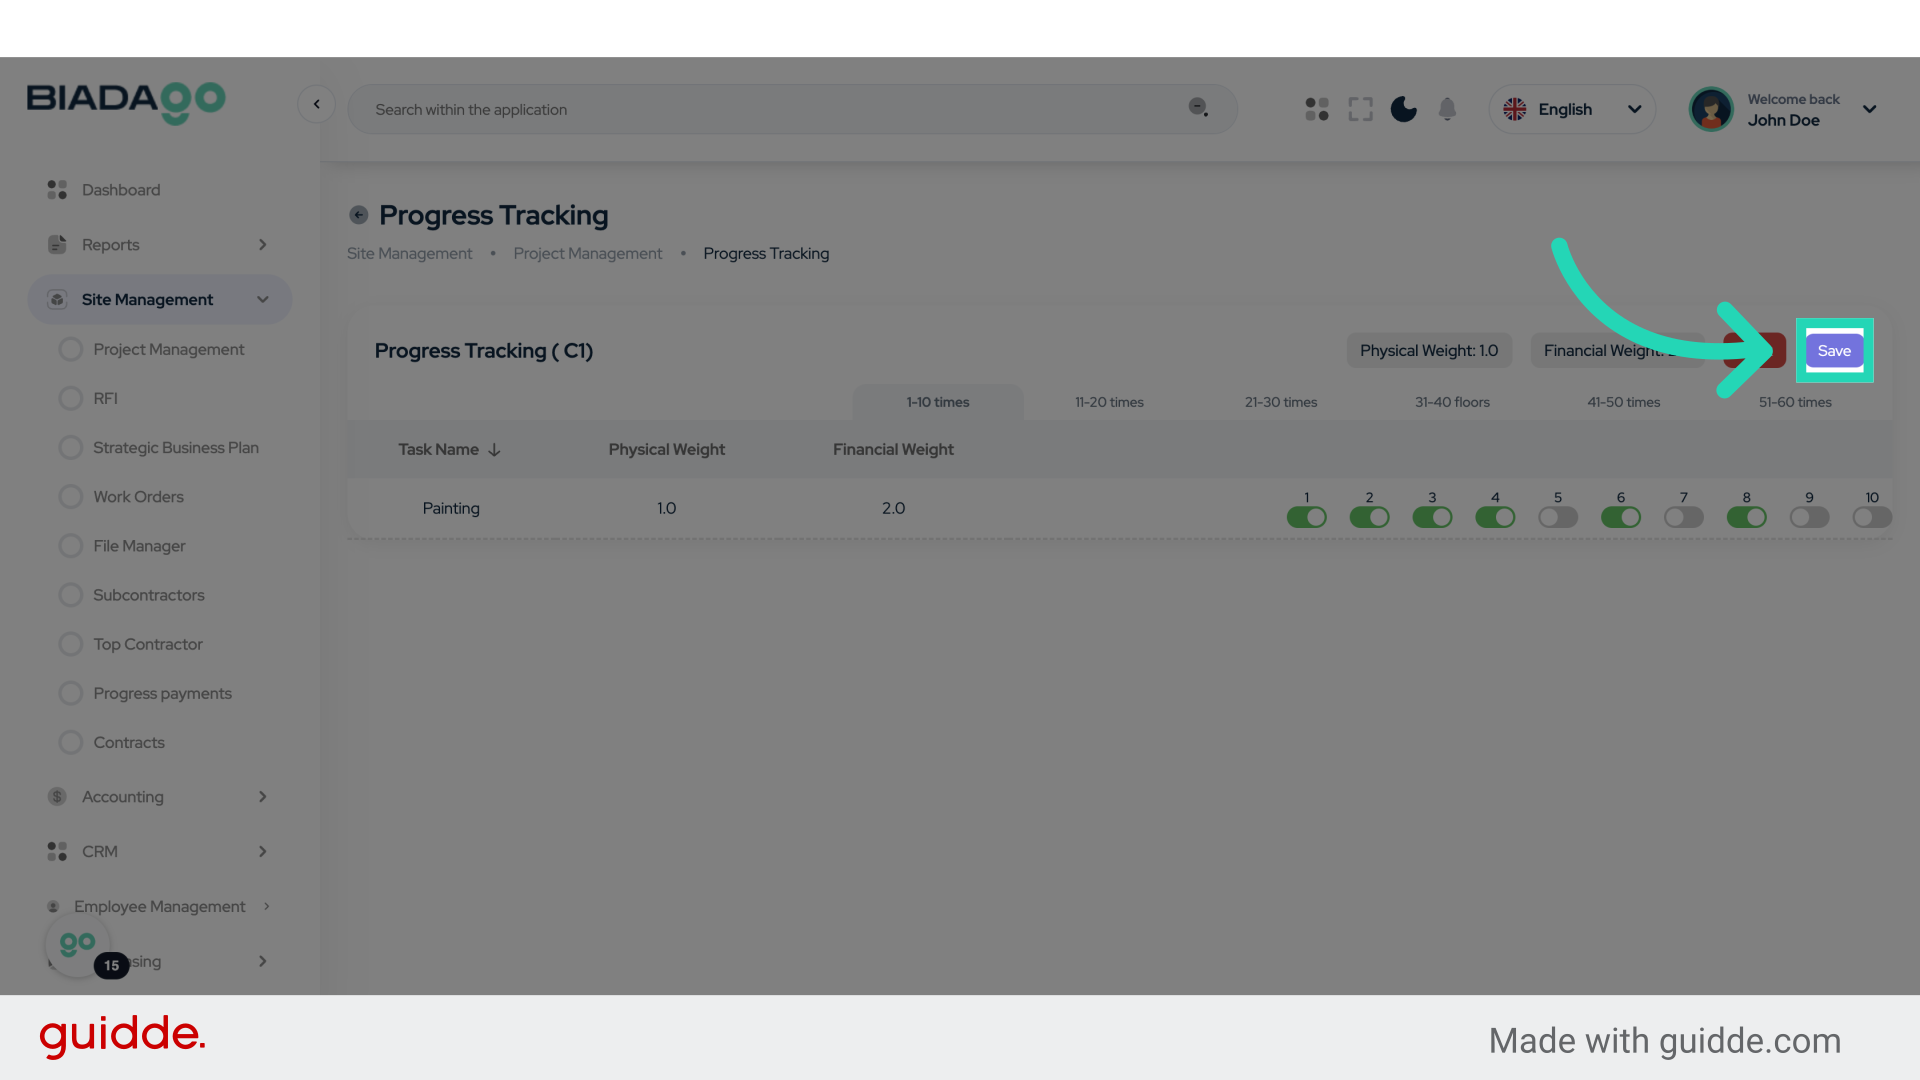Click the back arrow beside Progress Tracking title
This screenshot has height=1080, width=1920.
tap(358, 215)
